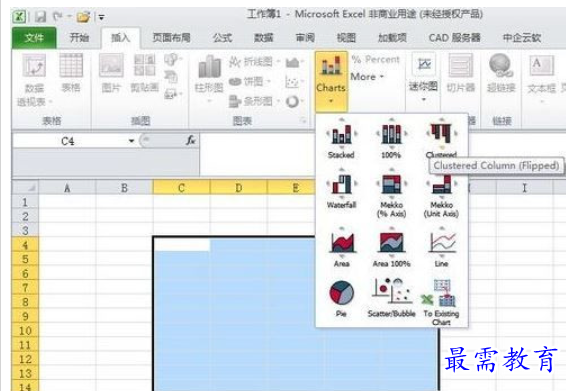This screenshot has width=566, height=391.
Task: Insert a Line chart from gallery
Action: pos(441,247)
